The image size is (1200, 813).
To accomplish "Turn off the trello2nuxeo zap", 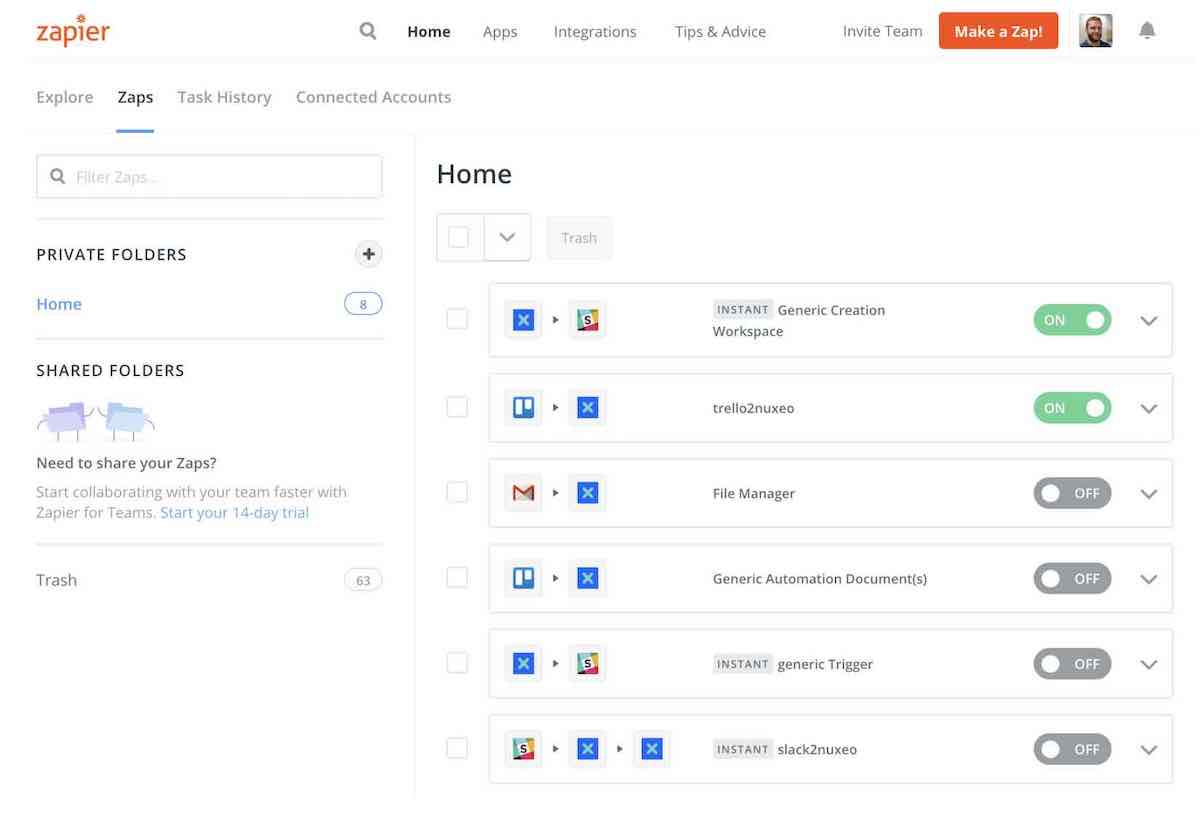I will (1072, 408).
